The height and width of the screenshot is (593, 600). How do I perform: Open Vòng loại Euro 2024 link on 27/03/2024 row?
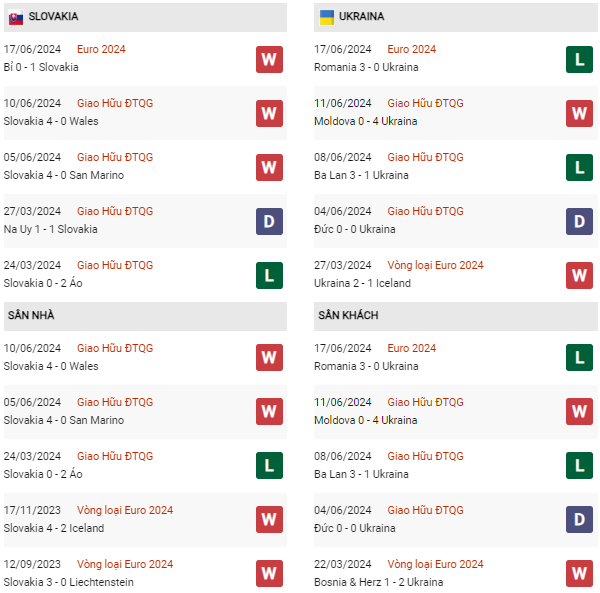point(435,265)
